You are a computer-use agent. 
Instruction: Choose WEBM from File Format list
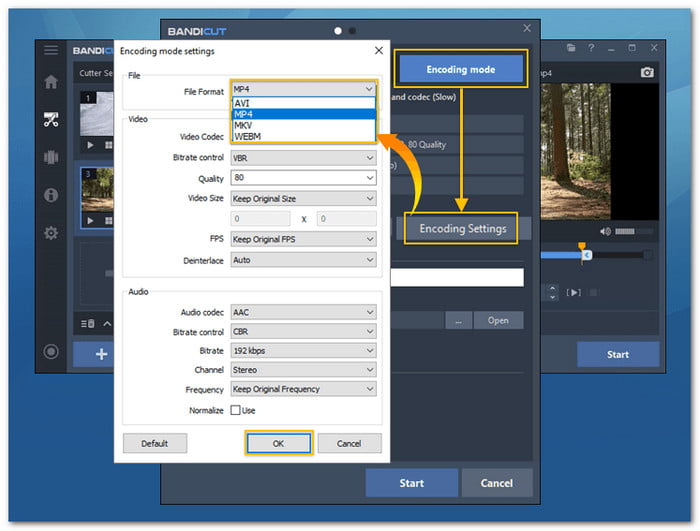coord(304,136)
